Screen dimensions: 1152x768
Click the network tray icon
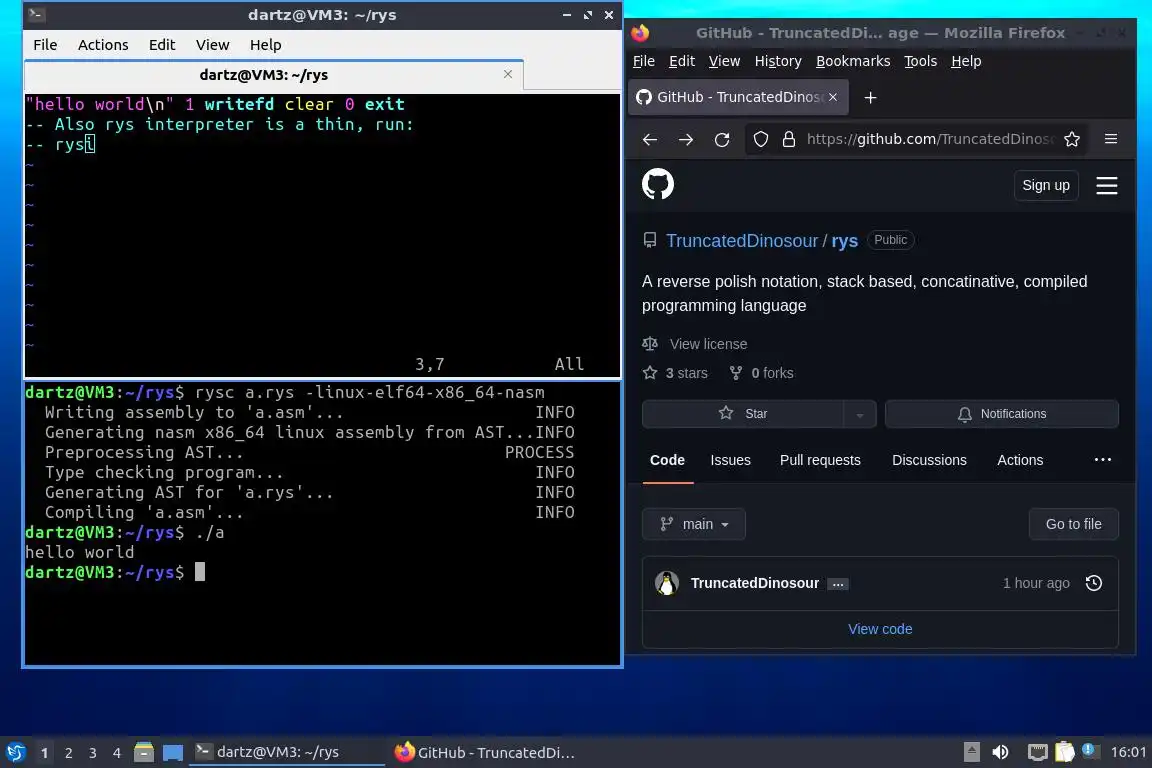(x=1037, y=752)
